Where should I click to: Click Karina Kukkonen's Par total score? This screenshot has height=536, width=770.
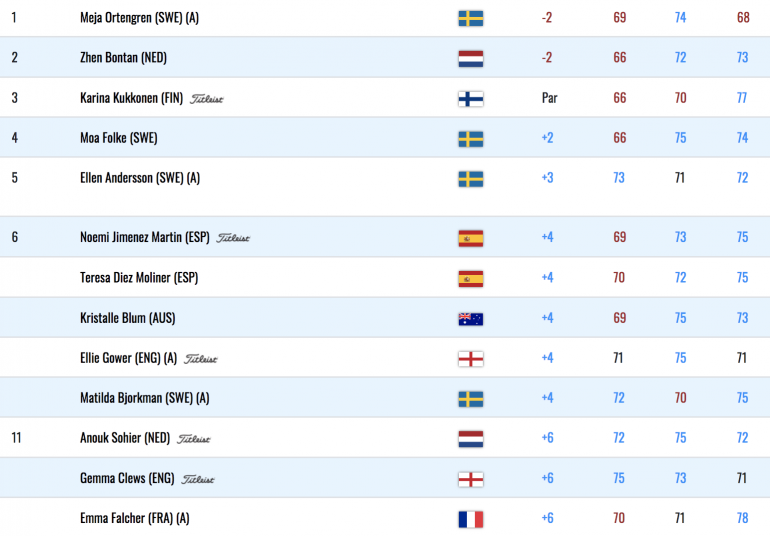pyautogui.click(x=550, y=98)
